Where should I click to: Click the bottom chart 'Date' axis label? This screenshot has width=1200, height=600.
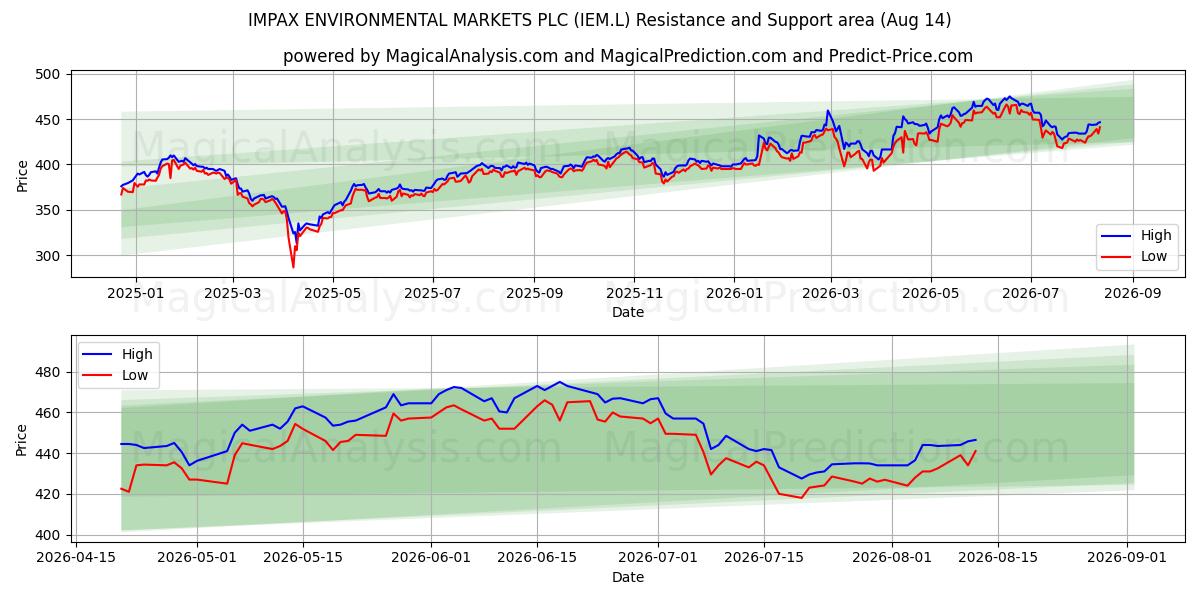tap(628, 577)
